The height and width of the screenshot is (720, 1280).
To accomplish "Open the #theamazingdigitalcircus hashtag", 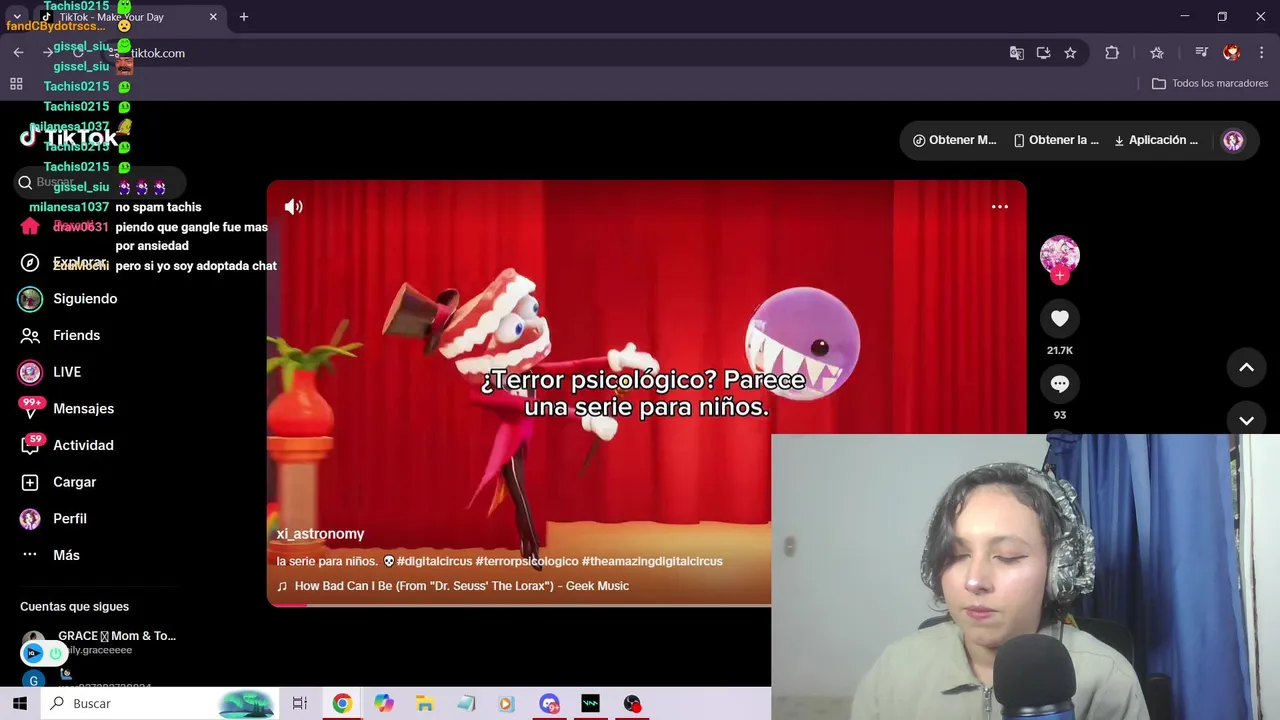I will [x=652, y=561].
